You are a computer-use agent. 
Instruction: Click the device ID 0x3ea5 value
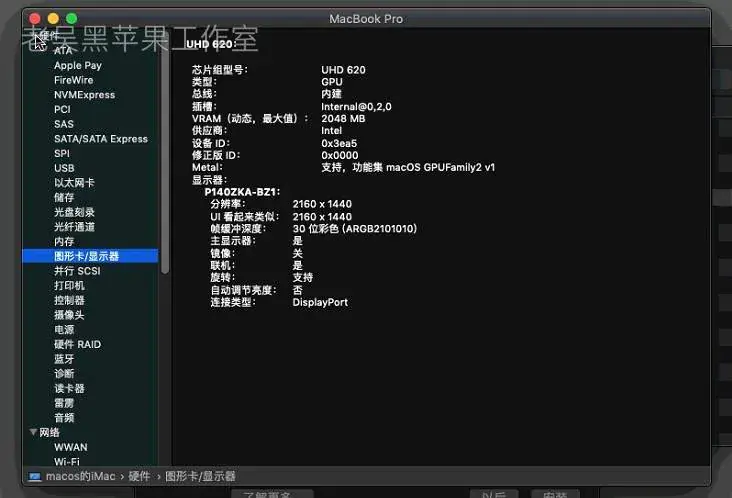coord(339,143)
